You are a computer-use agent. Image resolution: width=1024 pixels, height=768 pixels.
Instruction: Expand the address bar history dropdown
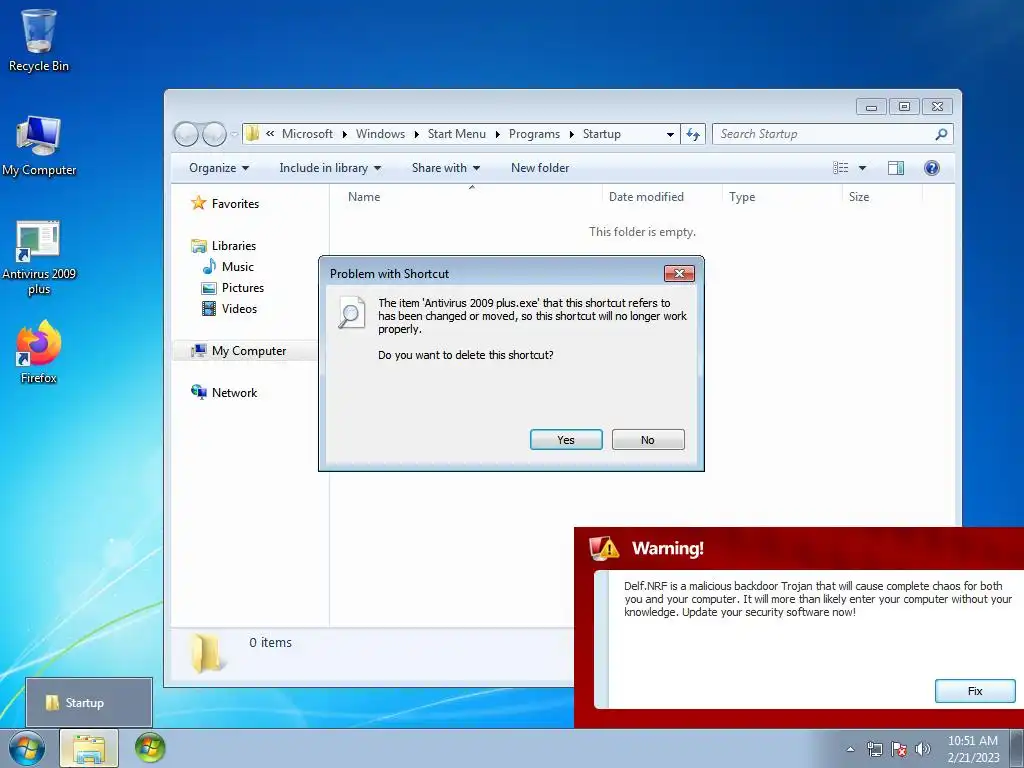[670, 135]
